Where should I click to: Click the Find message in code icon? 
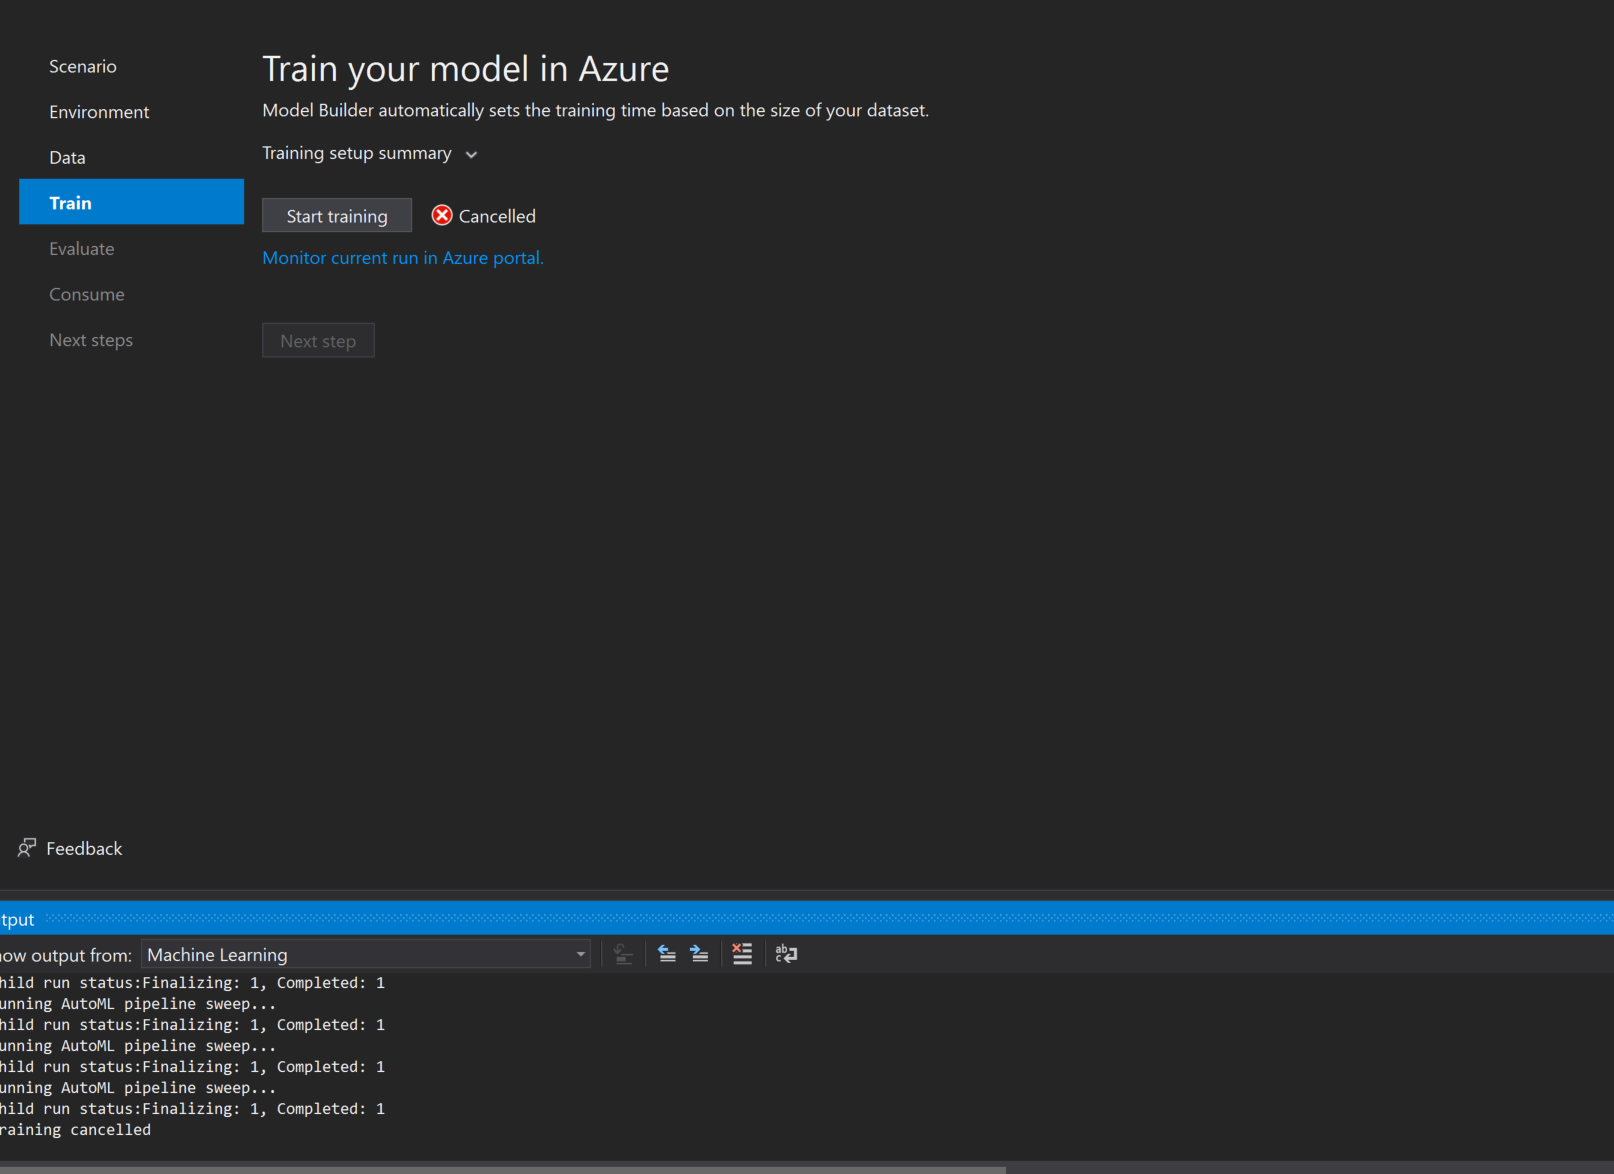[x=623, y=954]
